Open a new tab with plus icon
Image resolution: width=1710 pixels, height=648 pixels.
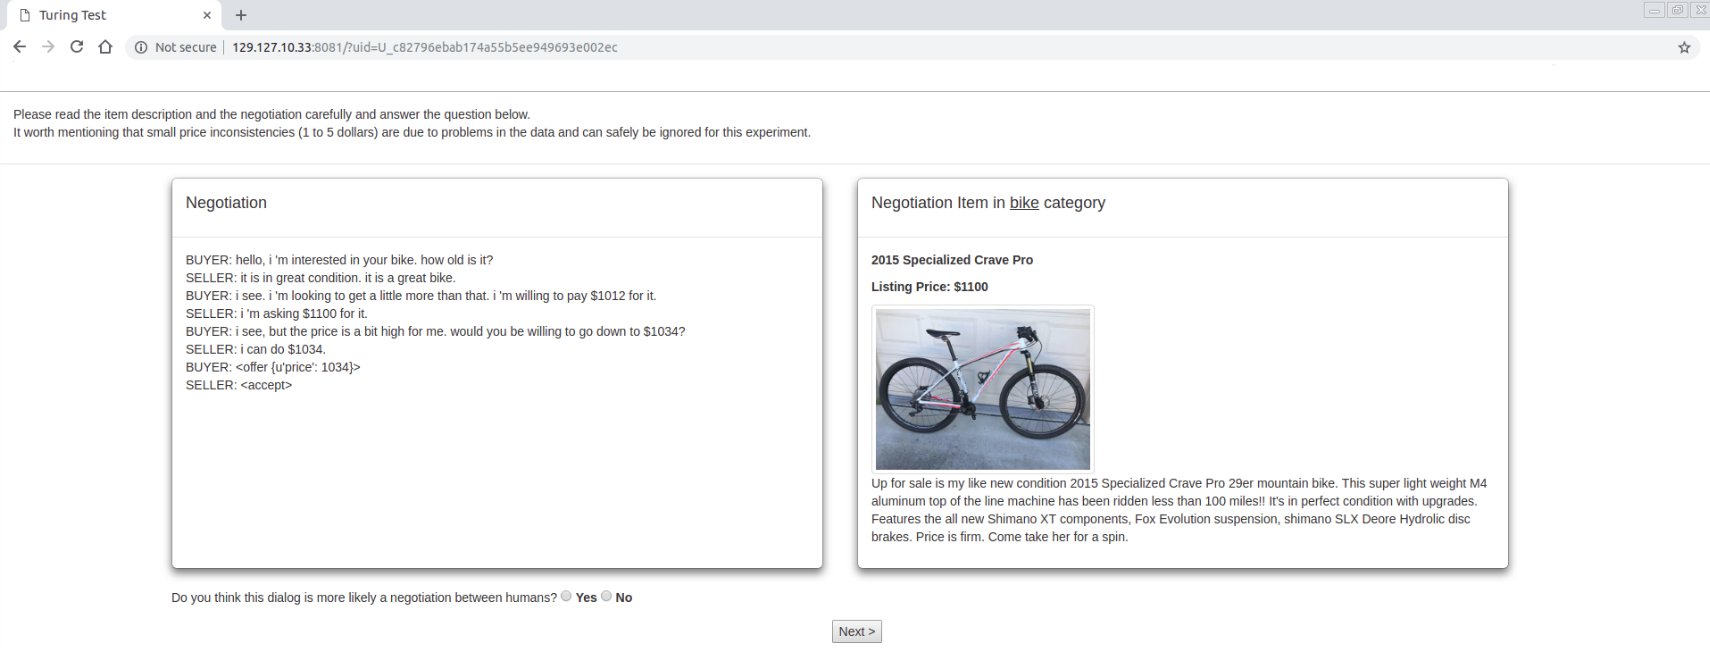coord(241,15)
